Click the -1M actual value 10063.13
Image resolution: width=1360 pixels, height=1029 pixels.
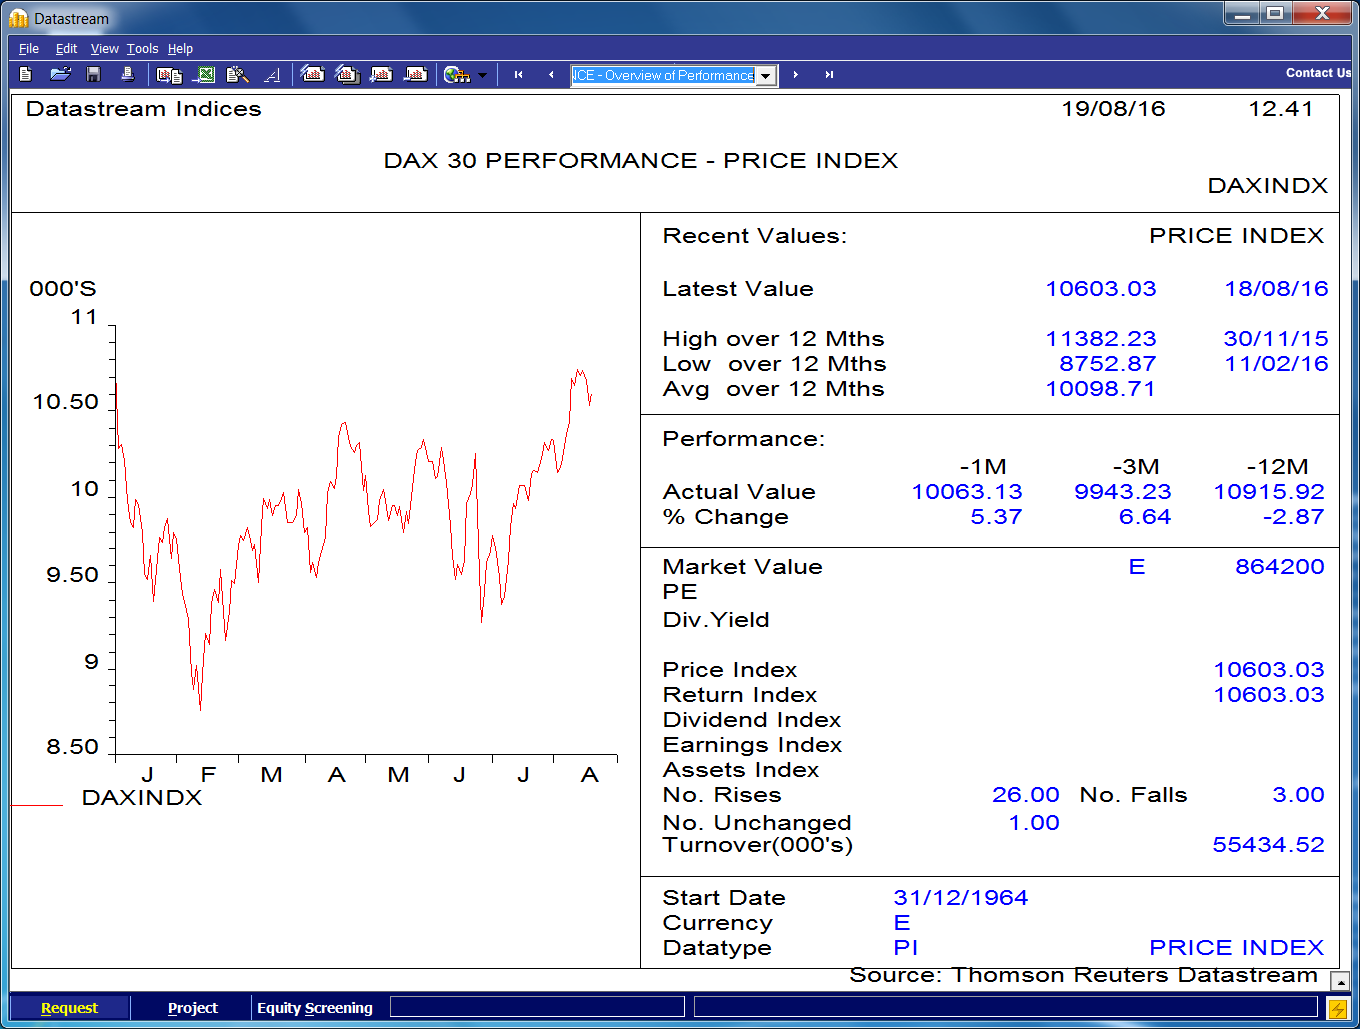tap(967, 492)
